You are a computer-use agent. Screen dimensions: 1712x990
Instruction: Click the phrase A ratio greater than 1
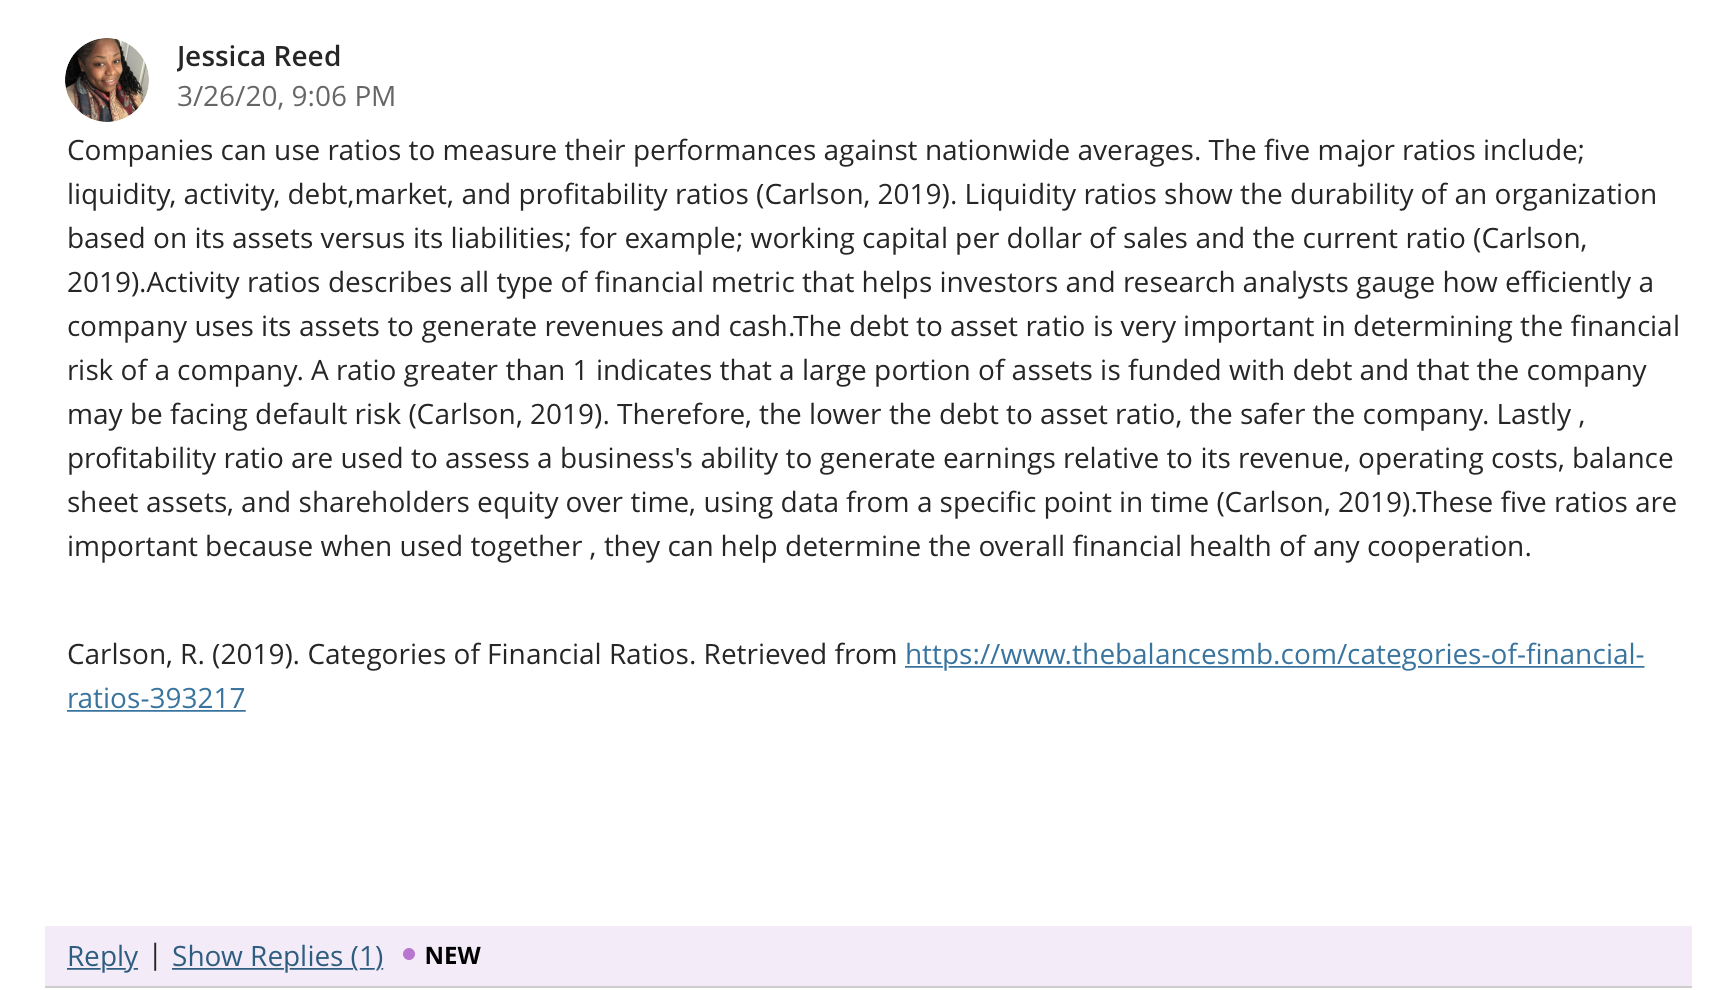pos(449,370)
